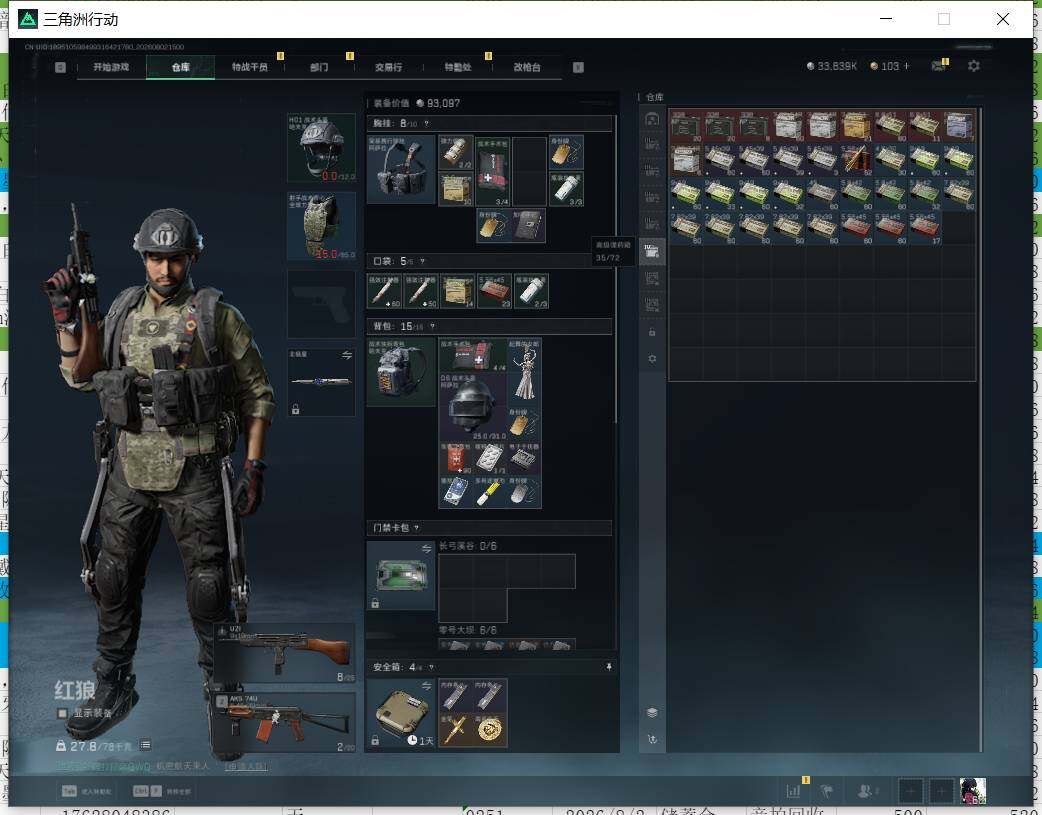Open the 特战干员 tab

click(249, 66)
